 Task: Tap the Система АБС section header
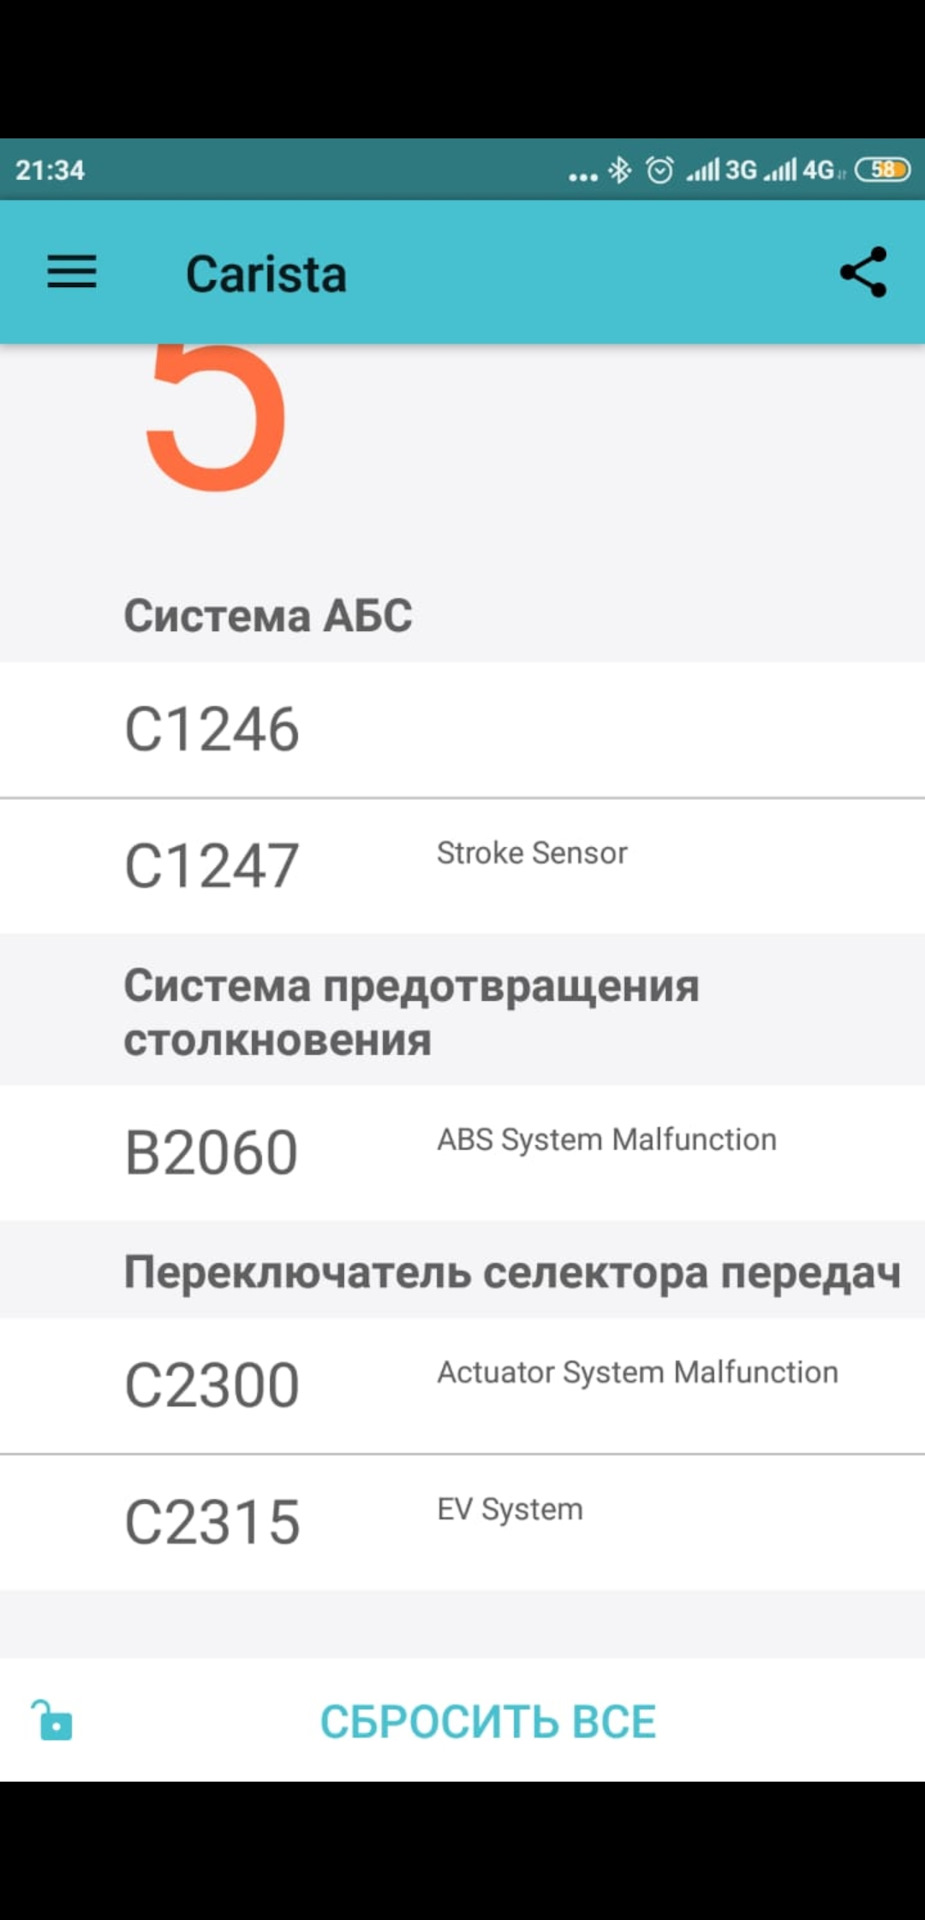click(268, 615)
